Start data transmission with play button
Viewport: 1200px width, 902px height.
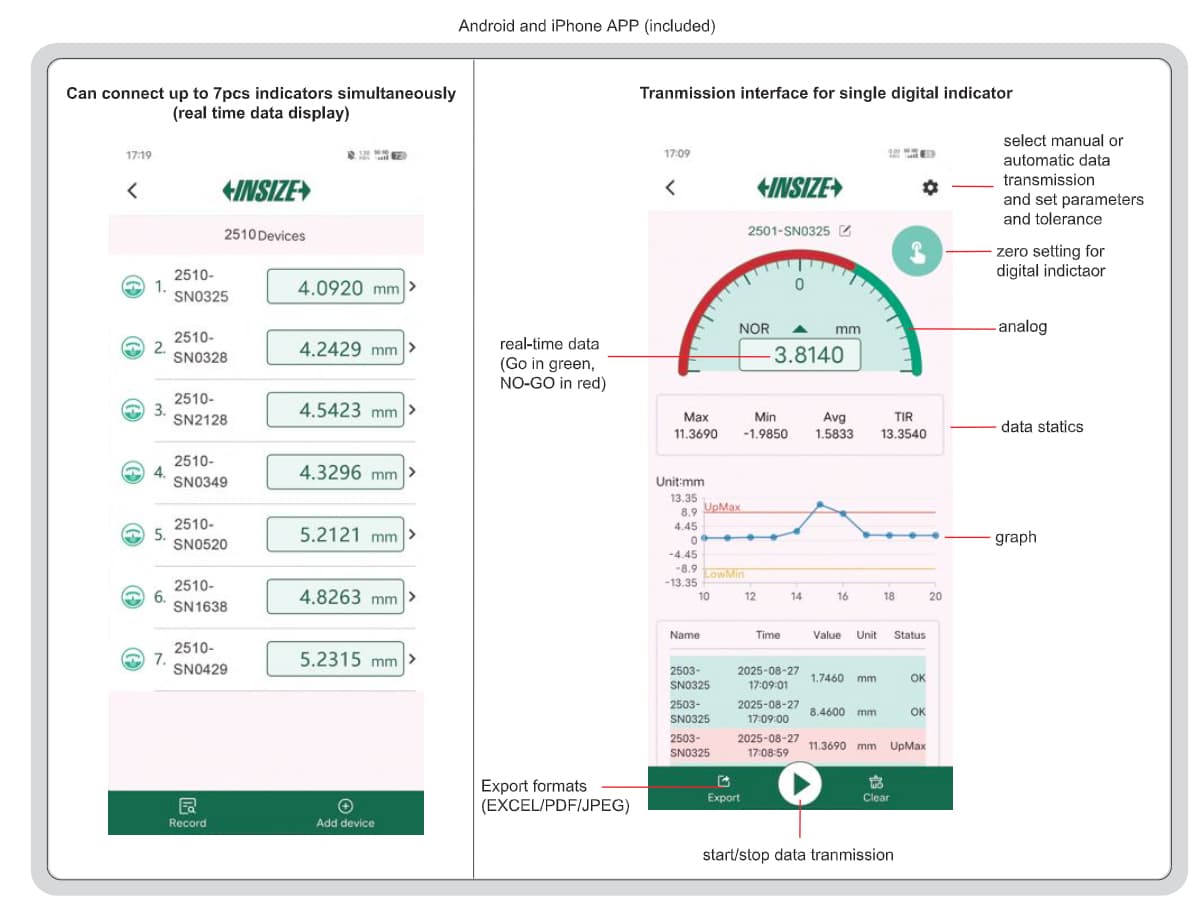coord(800,786)
